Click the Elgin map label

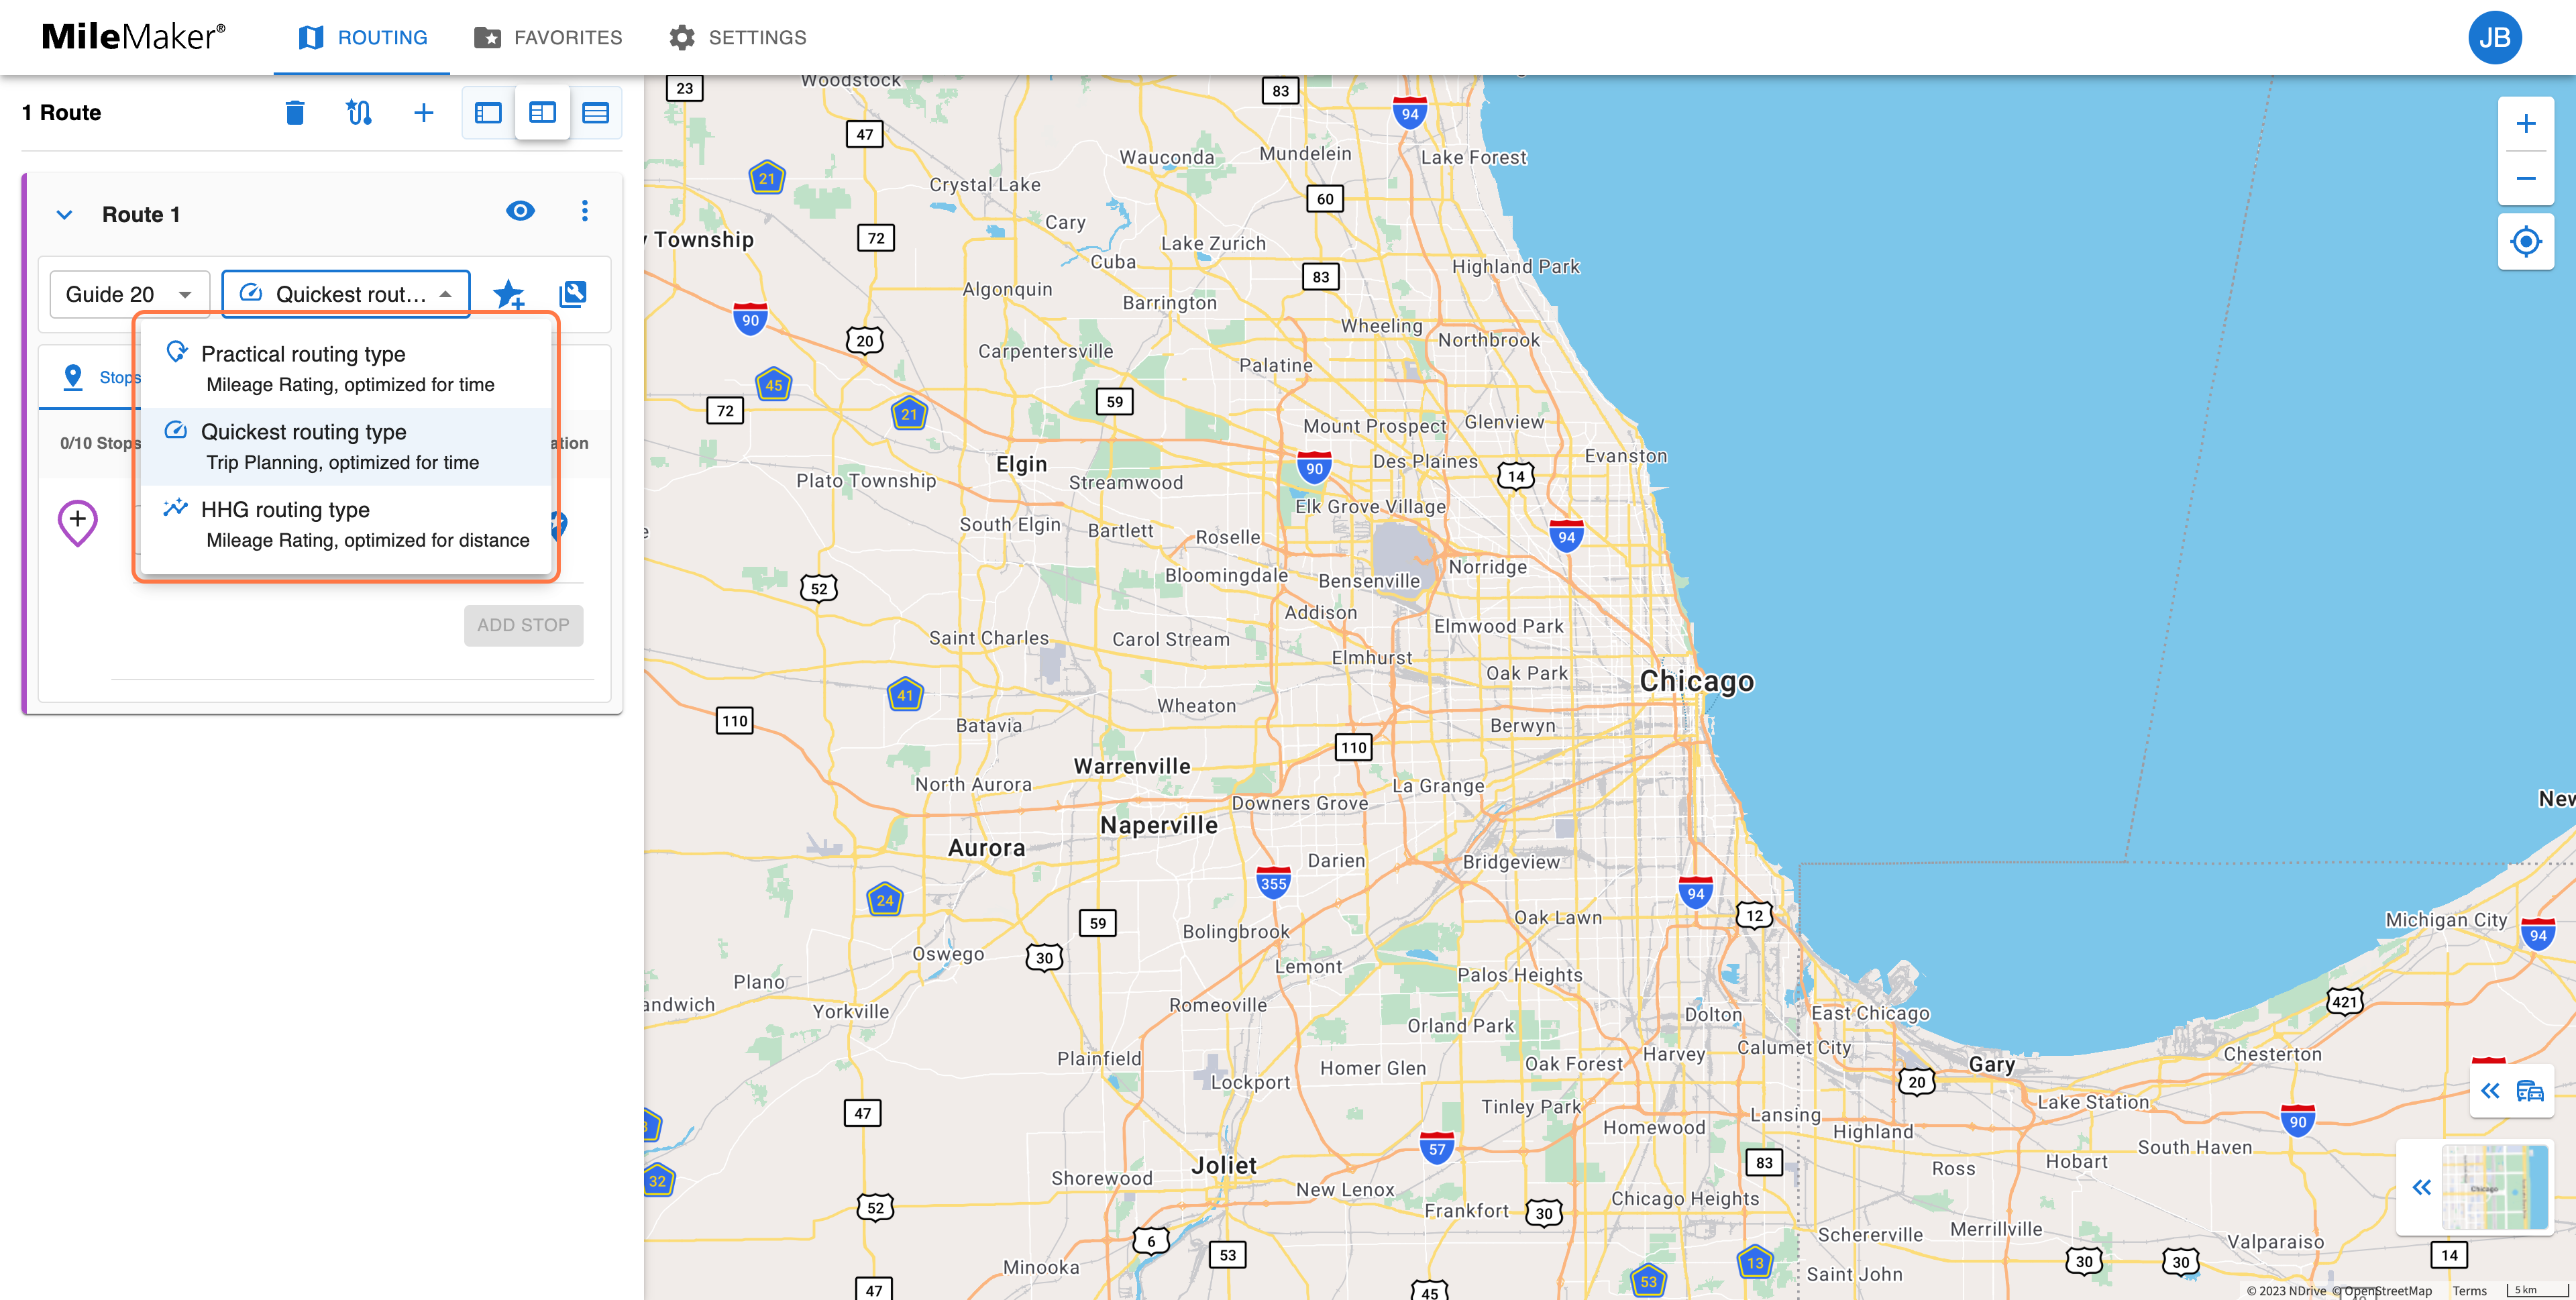[1022, 464]
